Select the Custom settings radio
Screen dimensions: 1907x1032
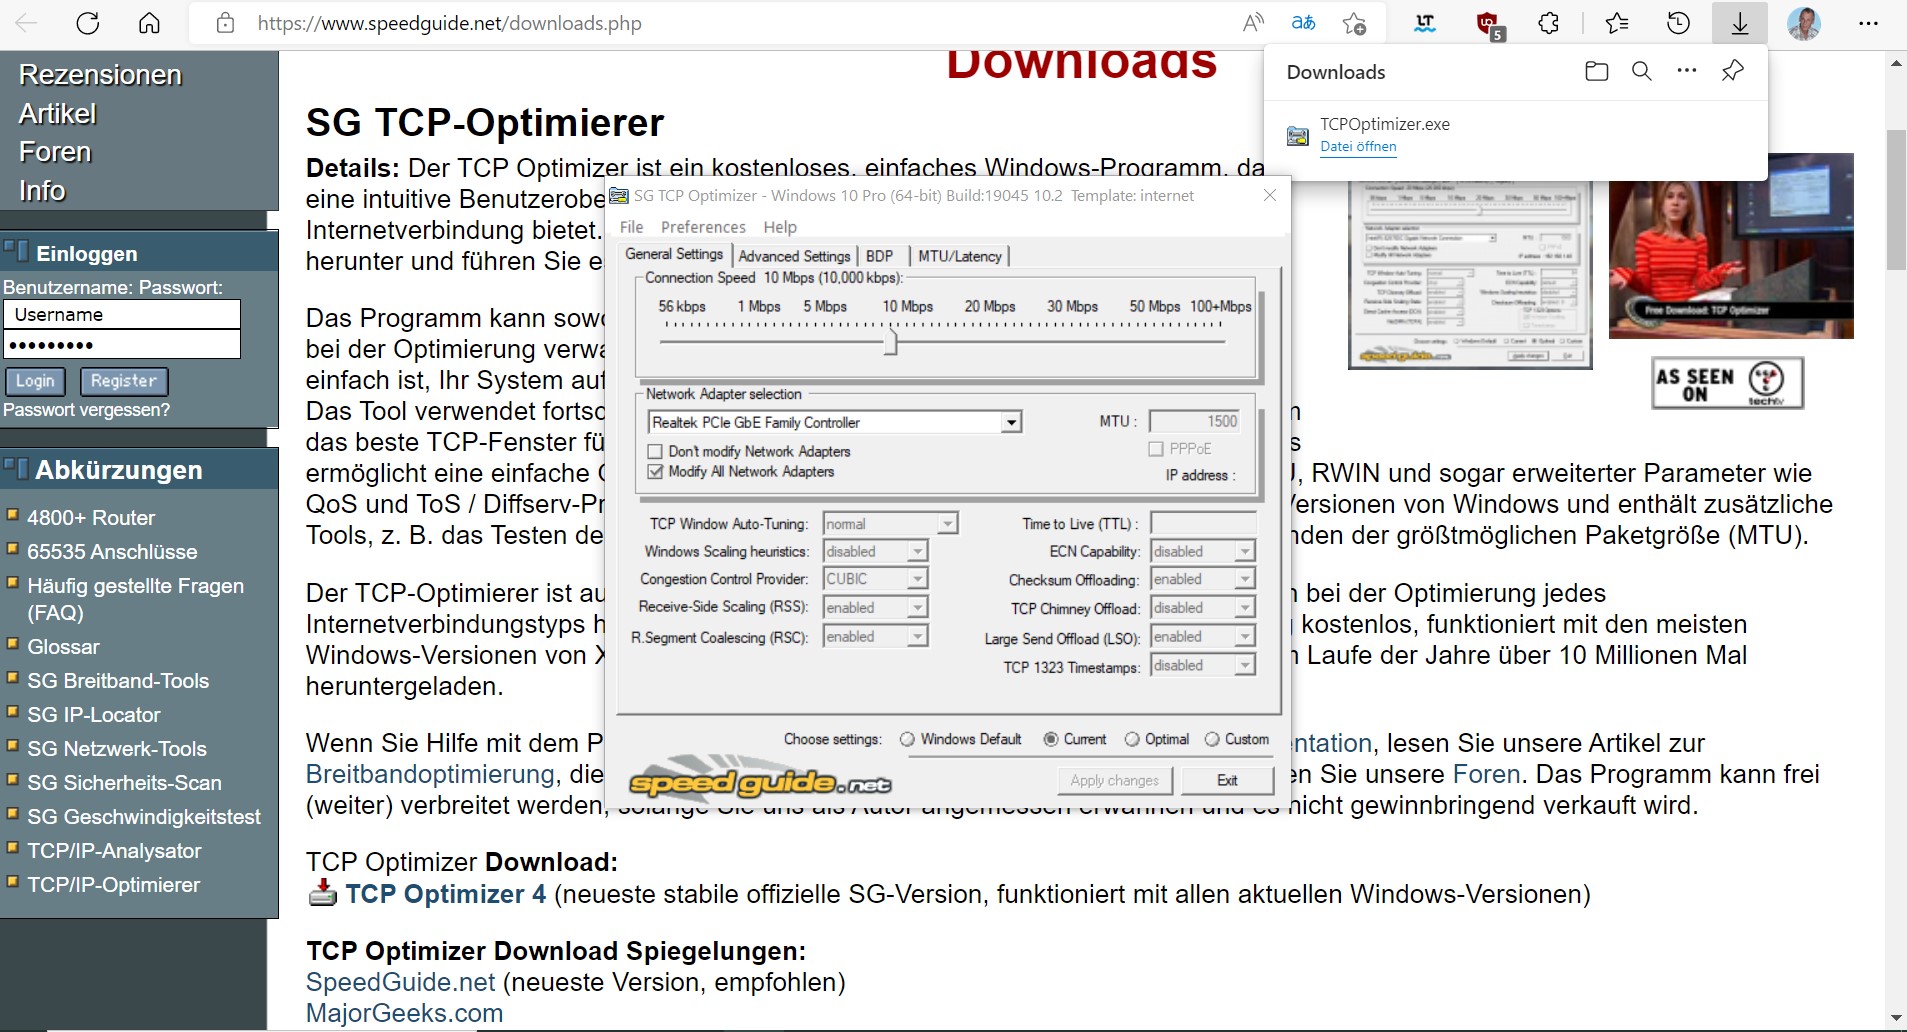1212,739
